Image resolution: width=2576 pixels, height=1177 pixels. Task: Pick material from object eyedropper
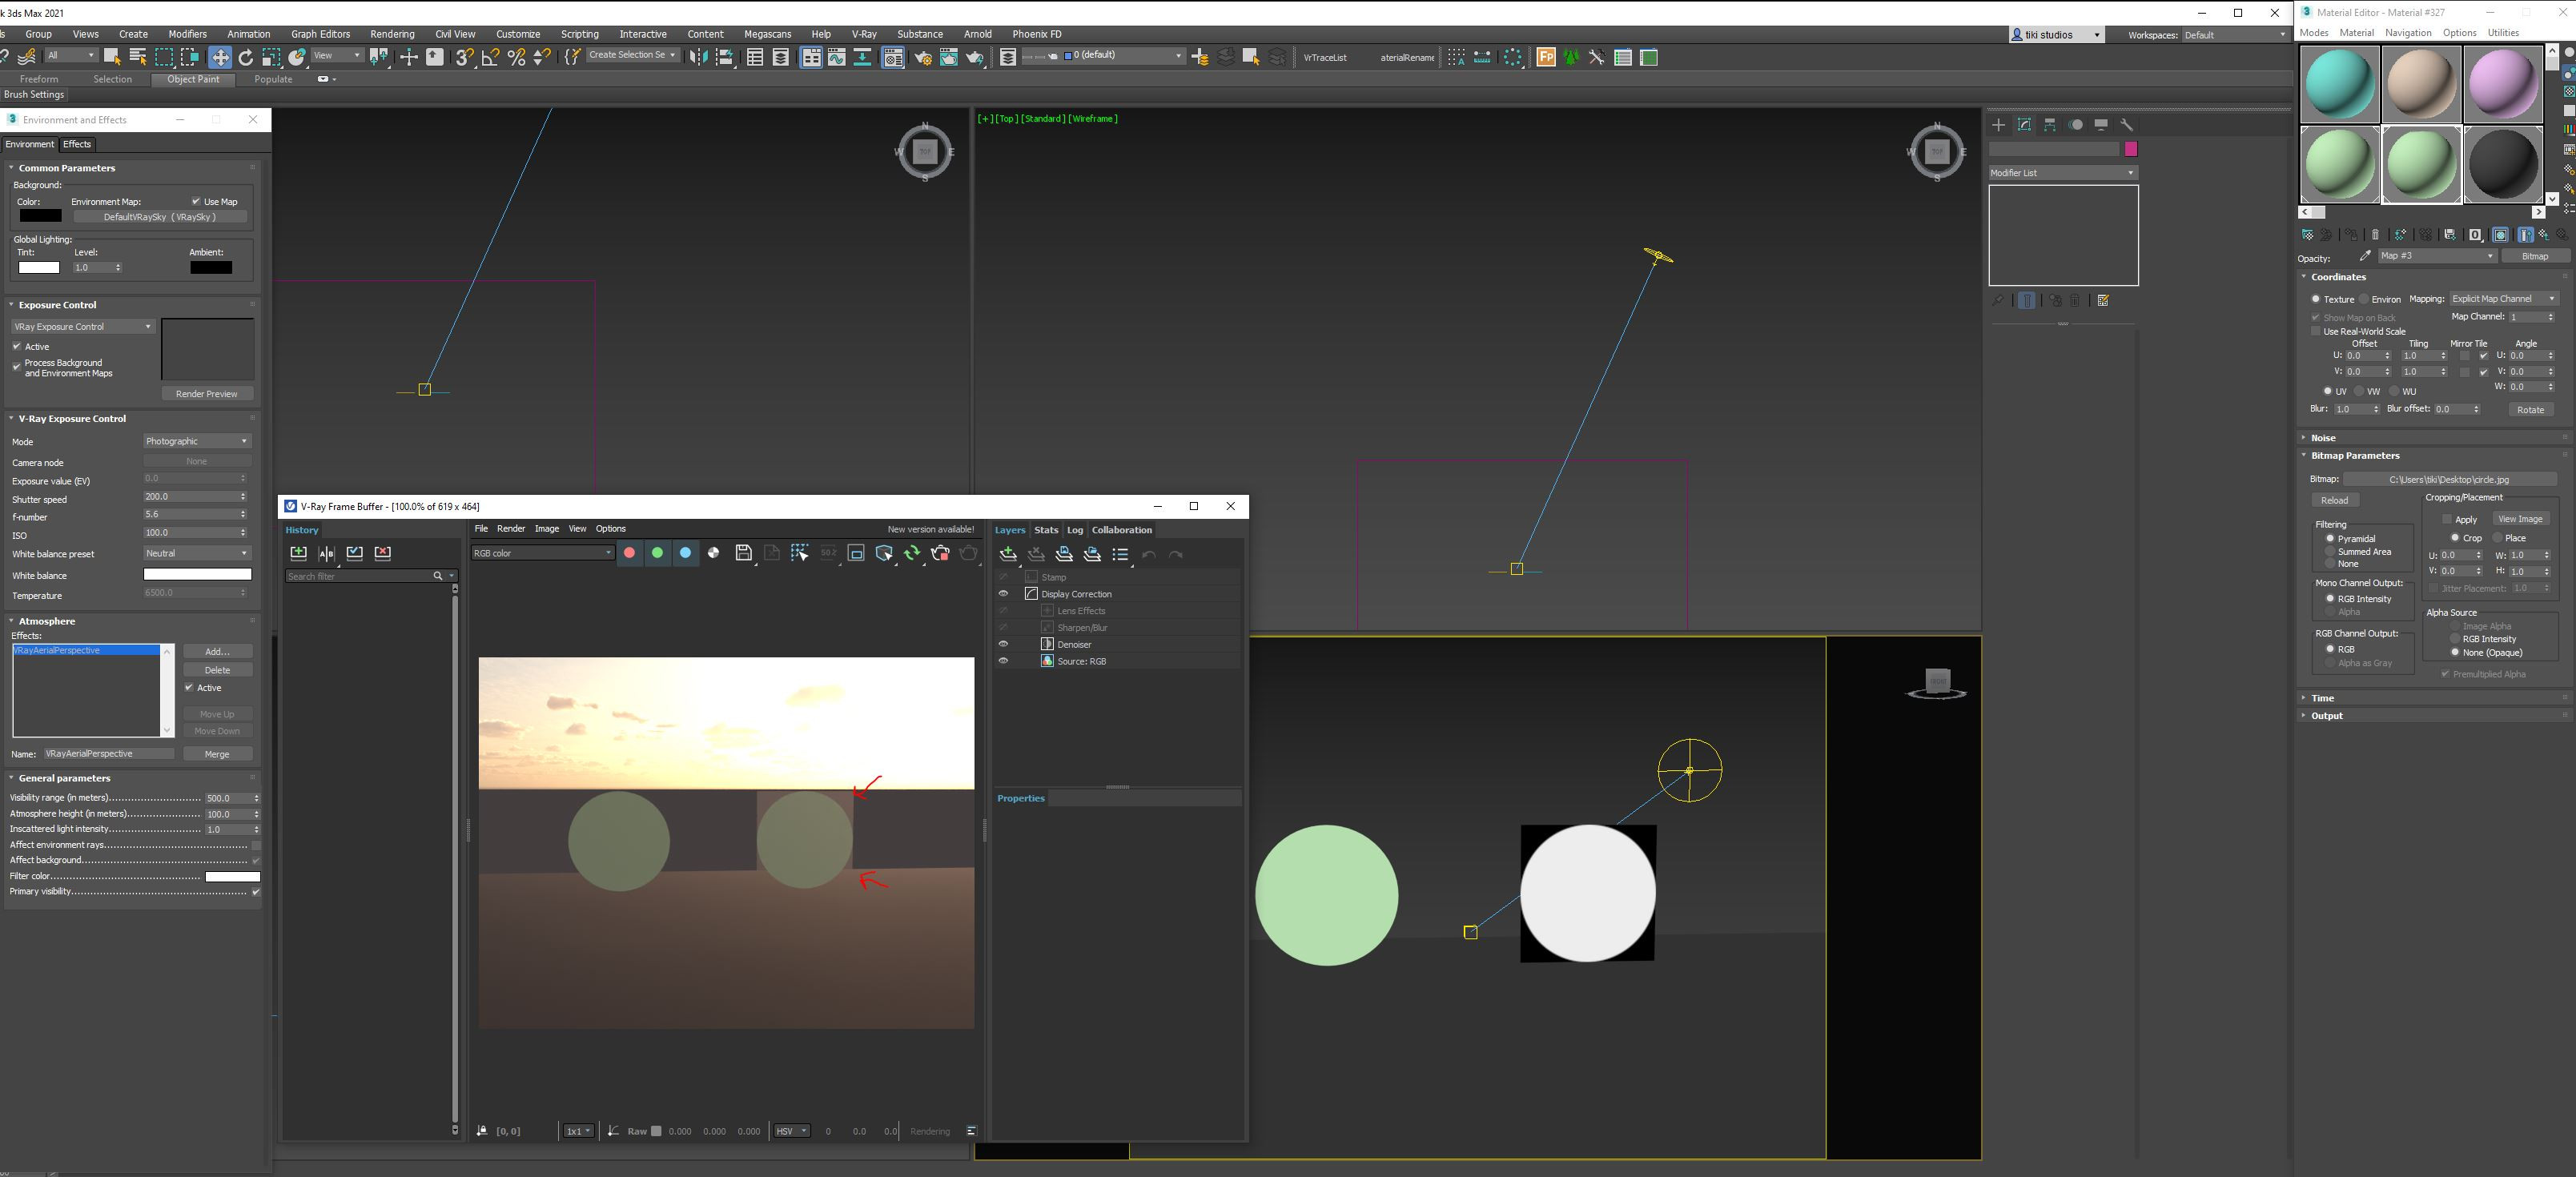point(2365,256)
